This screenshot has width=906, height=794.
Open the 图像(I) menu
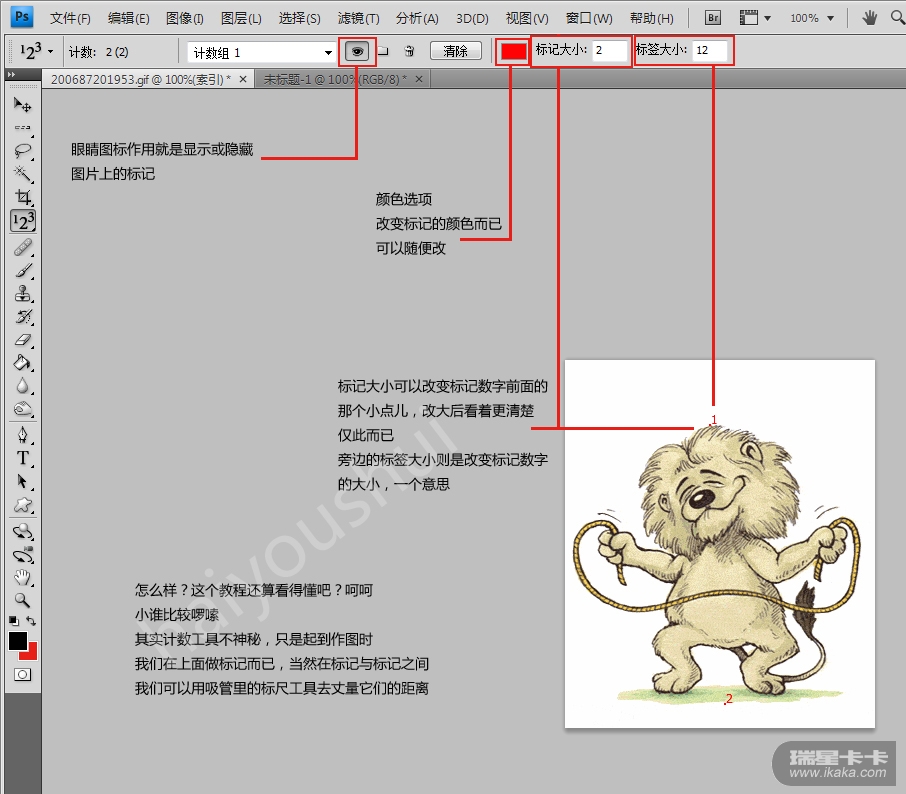(184, 18)
